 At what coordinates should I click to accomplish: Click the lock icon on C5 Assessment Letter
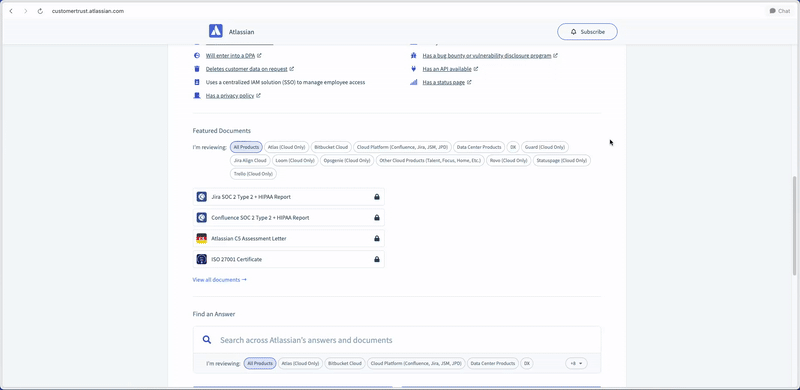pos(377,238)
